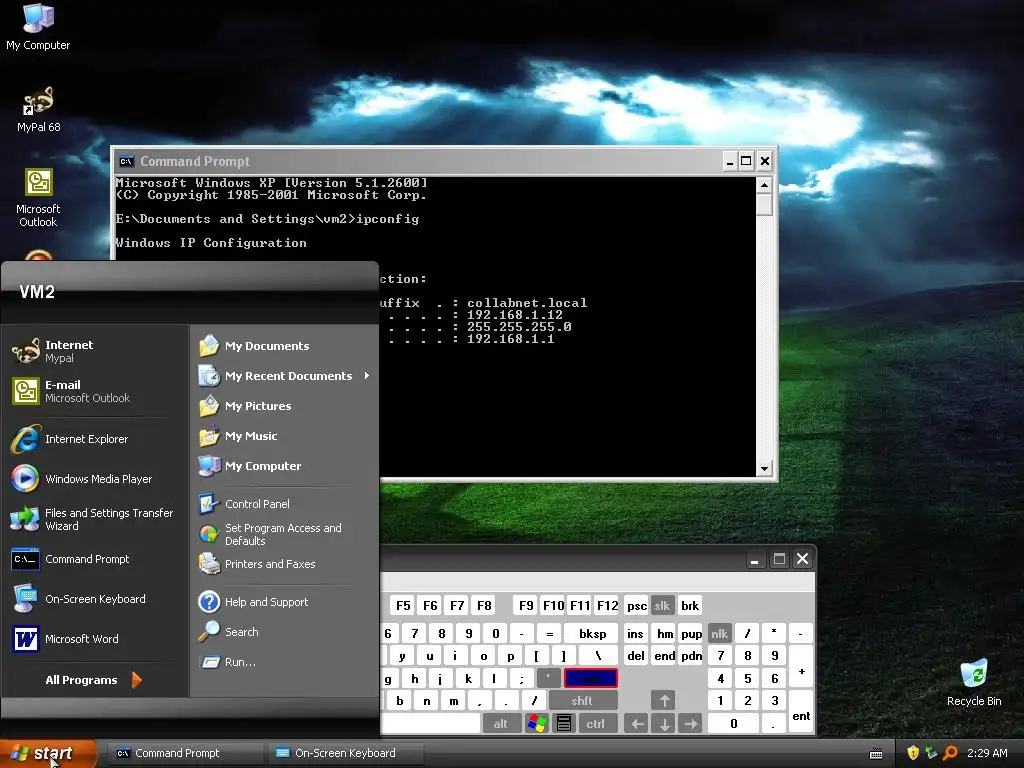Click the brk break key
Screen dimensions: 1024x768
coord(690,605)
